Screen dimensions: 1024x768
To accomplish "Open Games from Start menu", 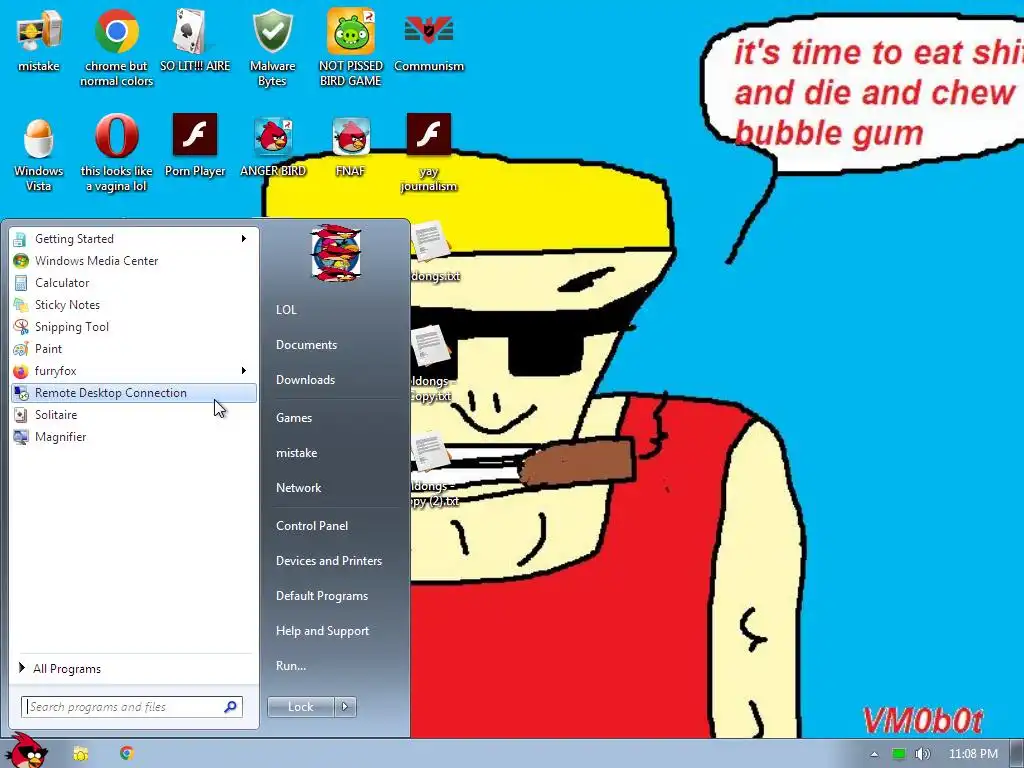I will click(294, 417).
